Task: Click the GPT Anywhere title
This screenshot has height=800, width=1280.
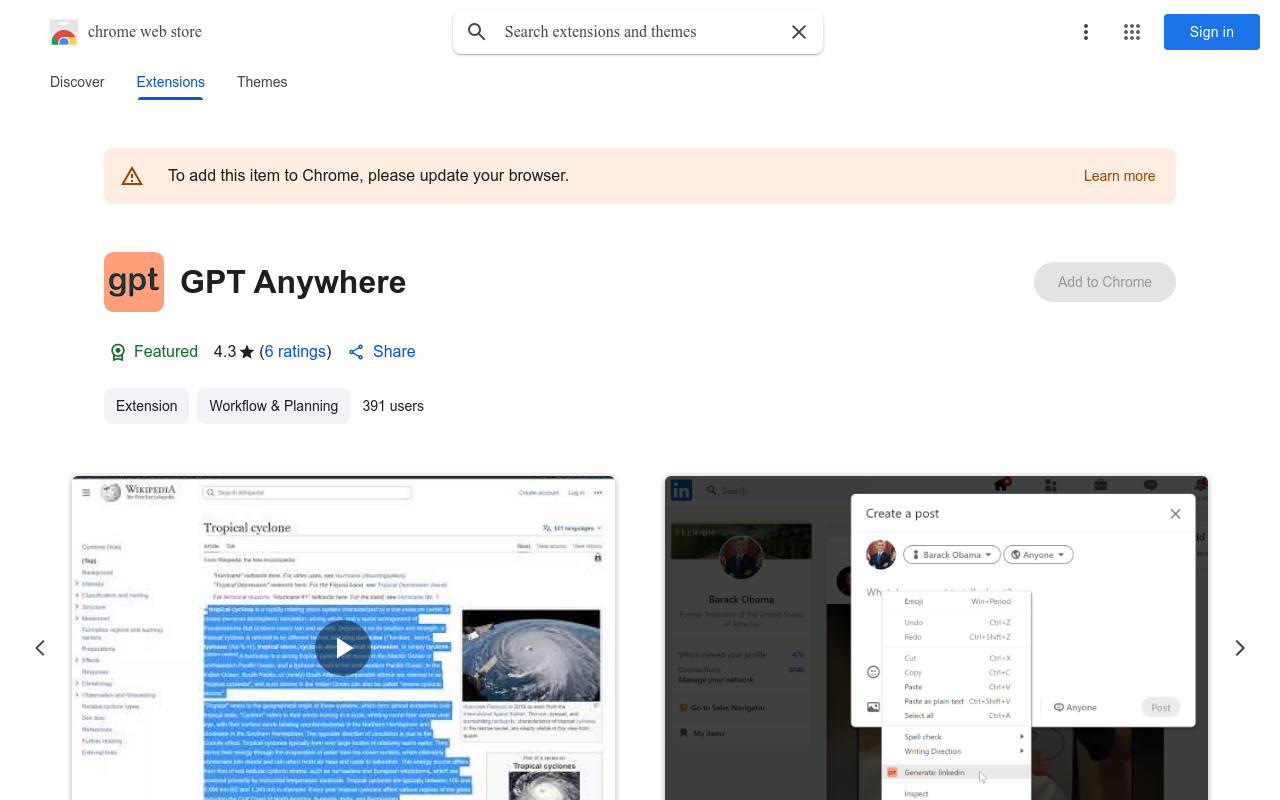Action: click(x=293, y=282)
